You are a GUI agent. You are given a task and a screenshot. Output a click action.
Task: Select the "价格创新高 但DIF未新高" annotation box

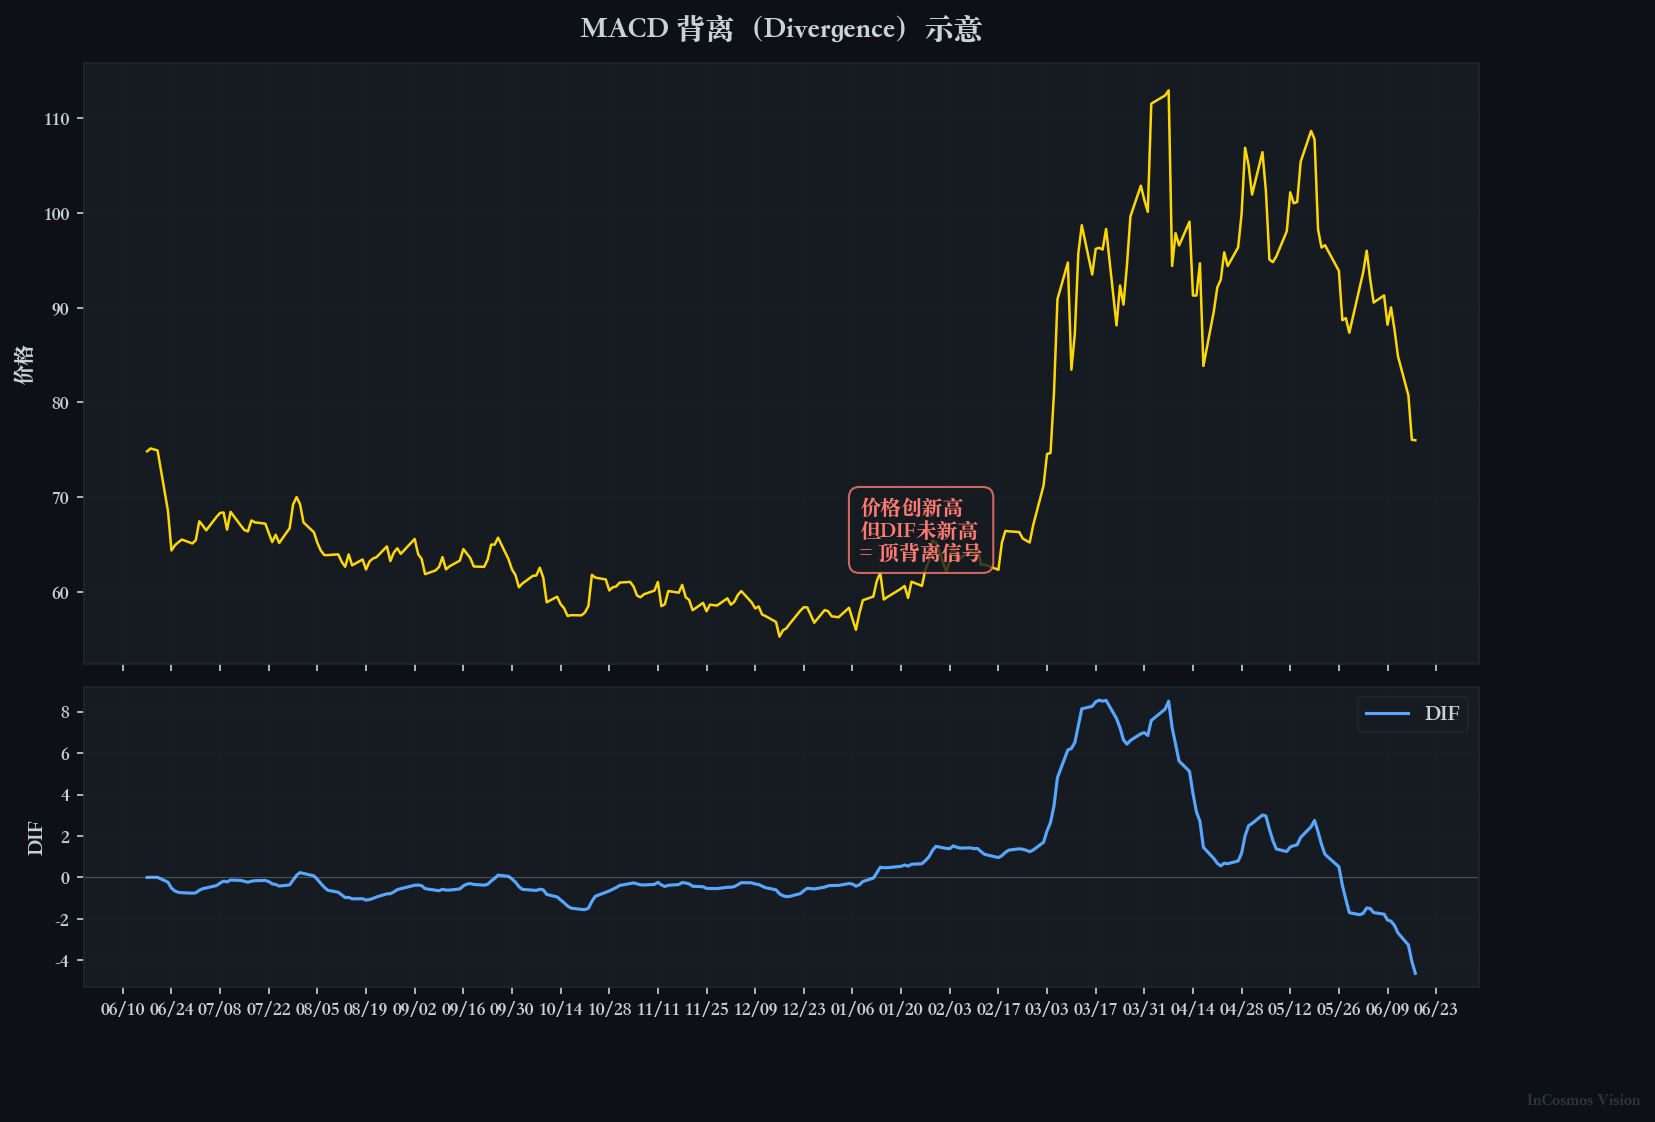coord(920,530)
